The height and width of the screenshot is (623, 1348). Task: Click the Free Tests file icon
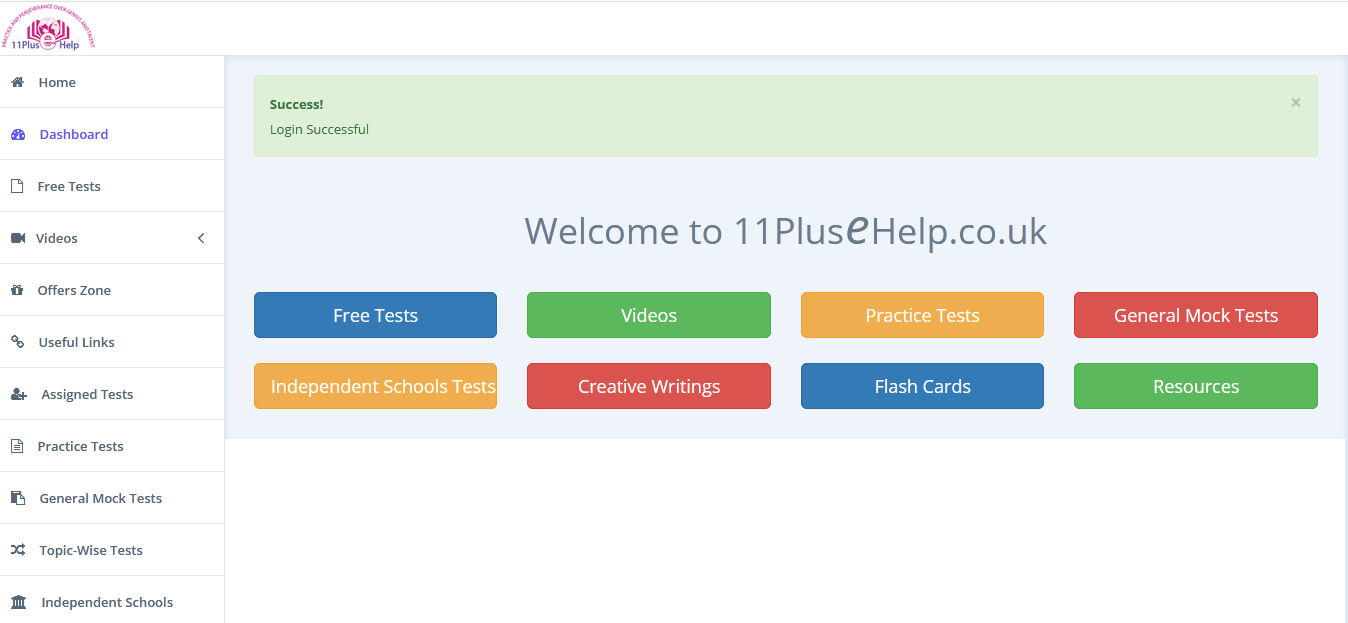point(17,186)
